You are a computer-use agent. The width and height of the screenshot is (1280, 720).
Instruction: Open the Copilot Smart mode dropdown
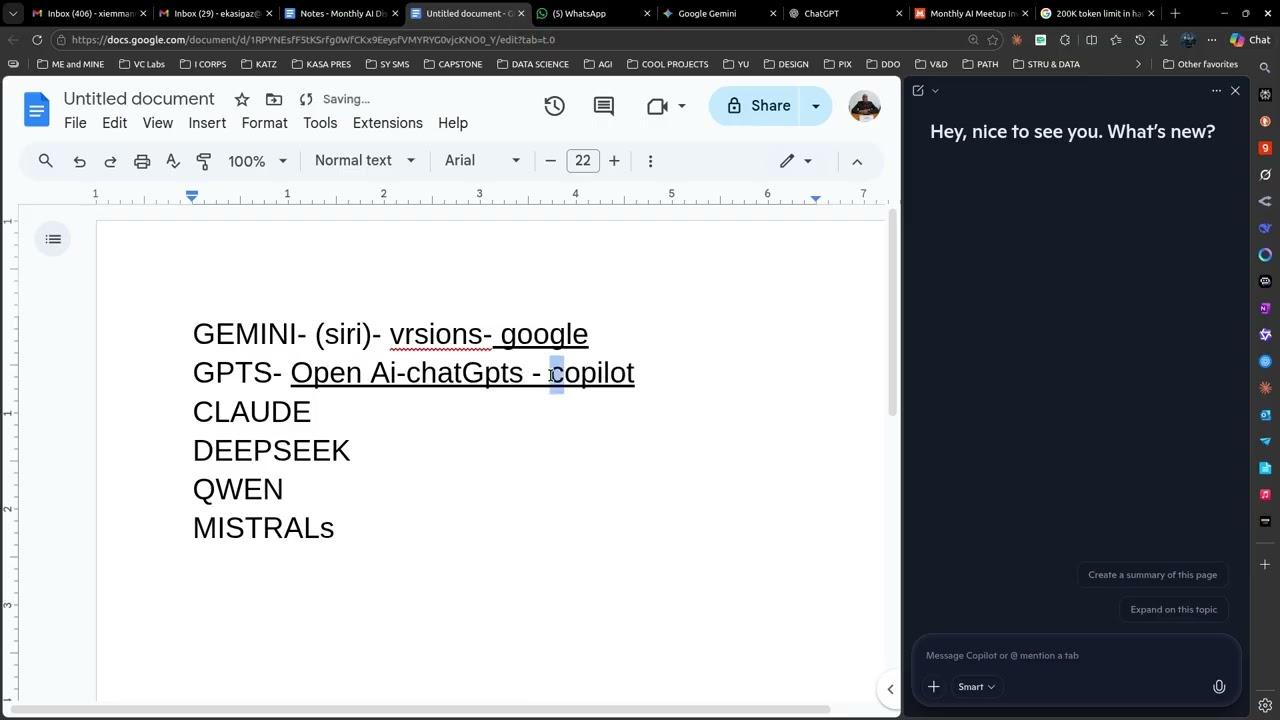[976, 687]
